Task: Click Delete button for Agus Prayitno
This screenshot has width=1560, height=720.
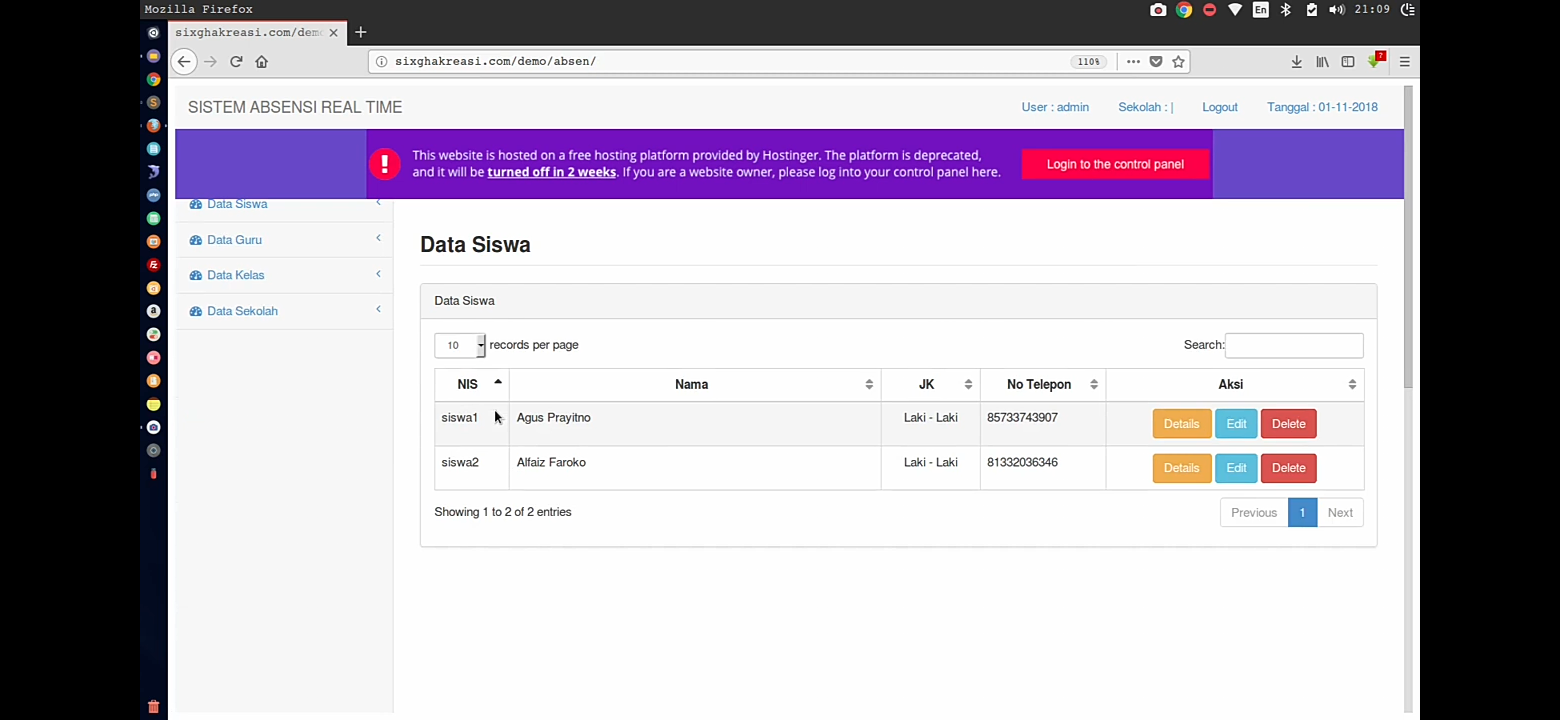Action: click(x=1288, y=424)
